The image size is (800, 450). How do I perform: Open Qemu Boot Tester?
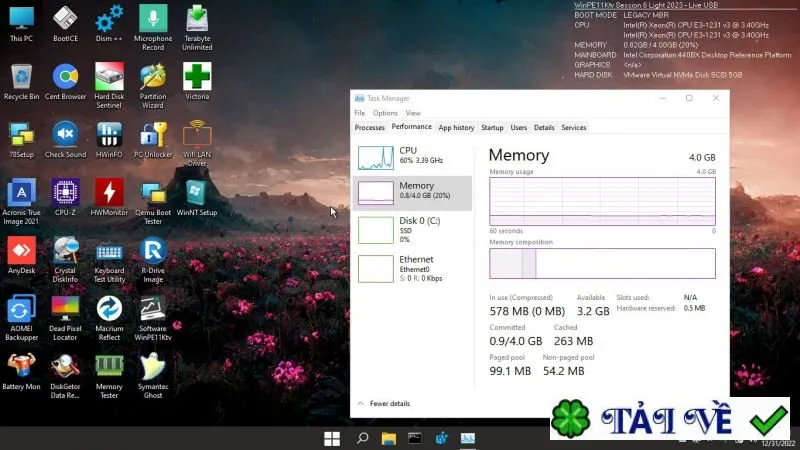[153, 202]
